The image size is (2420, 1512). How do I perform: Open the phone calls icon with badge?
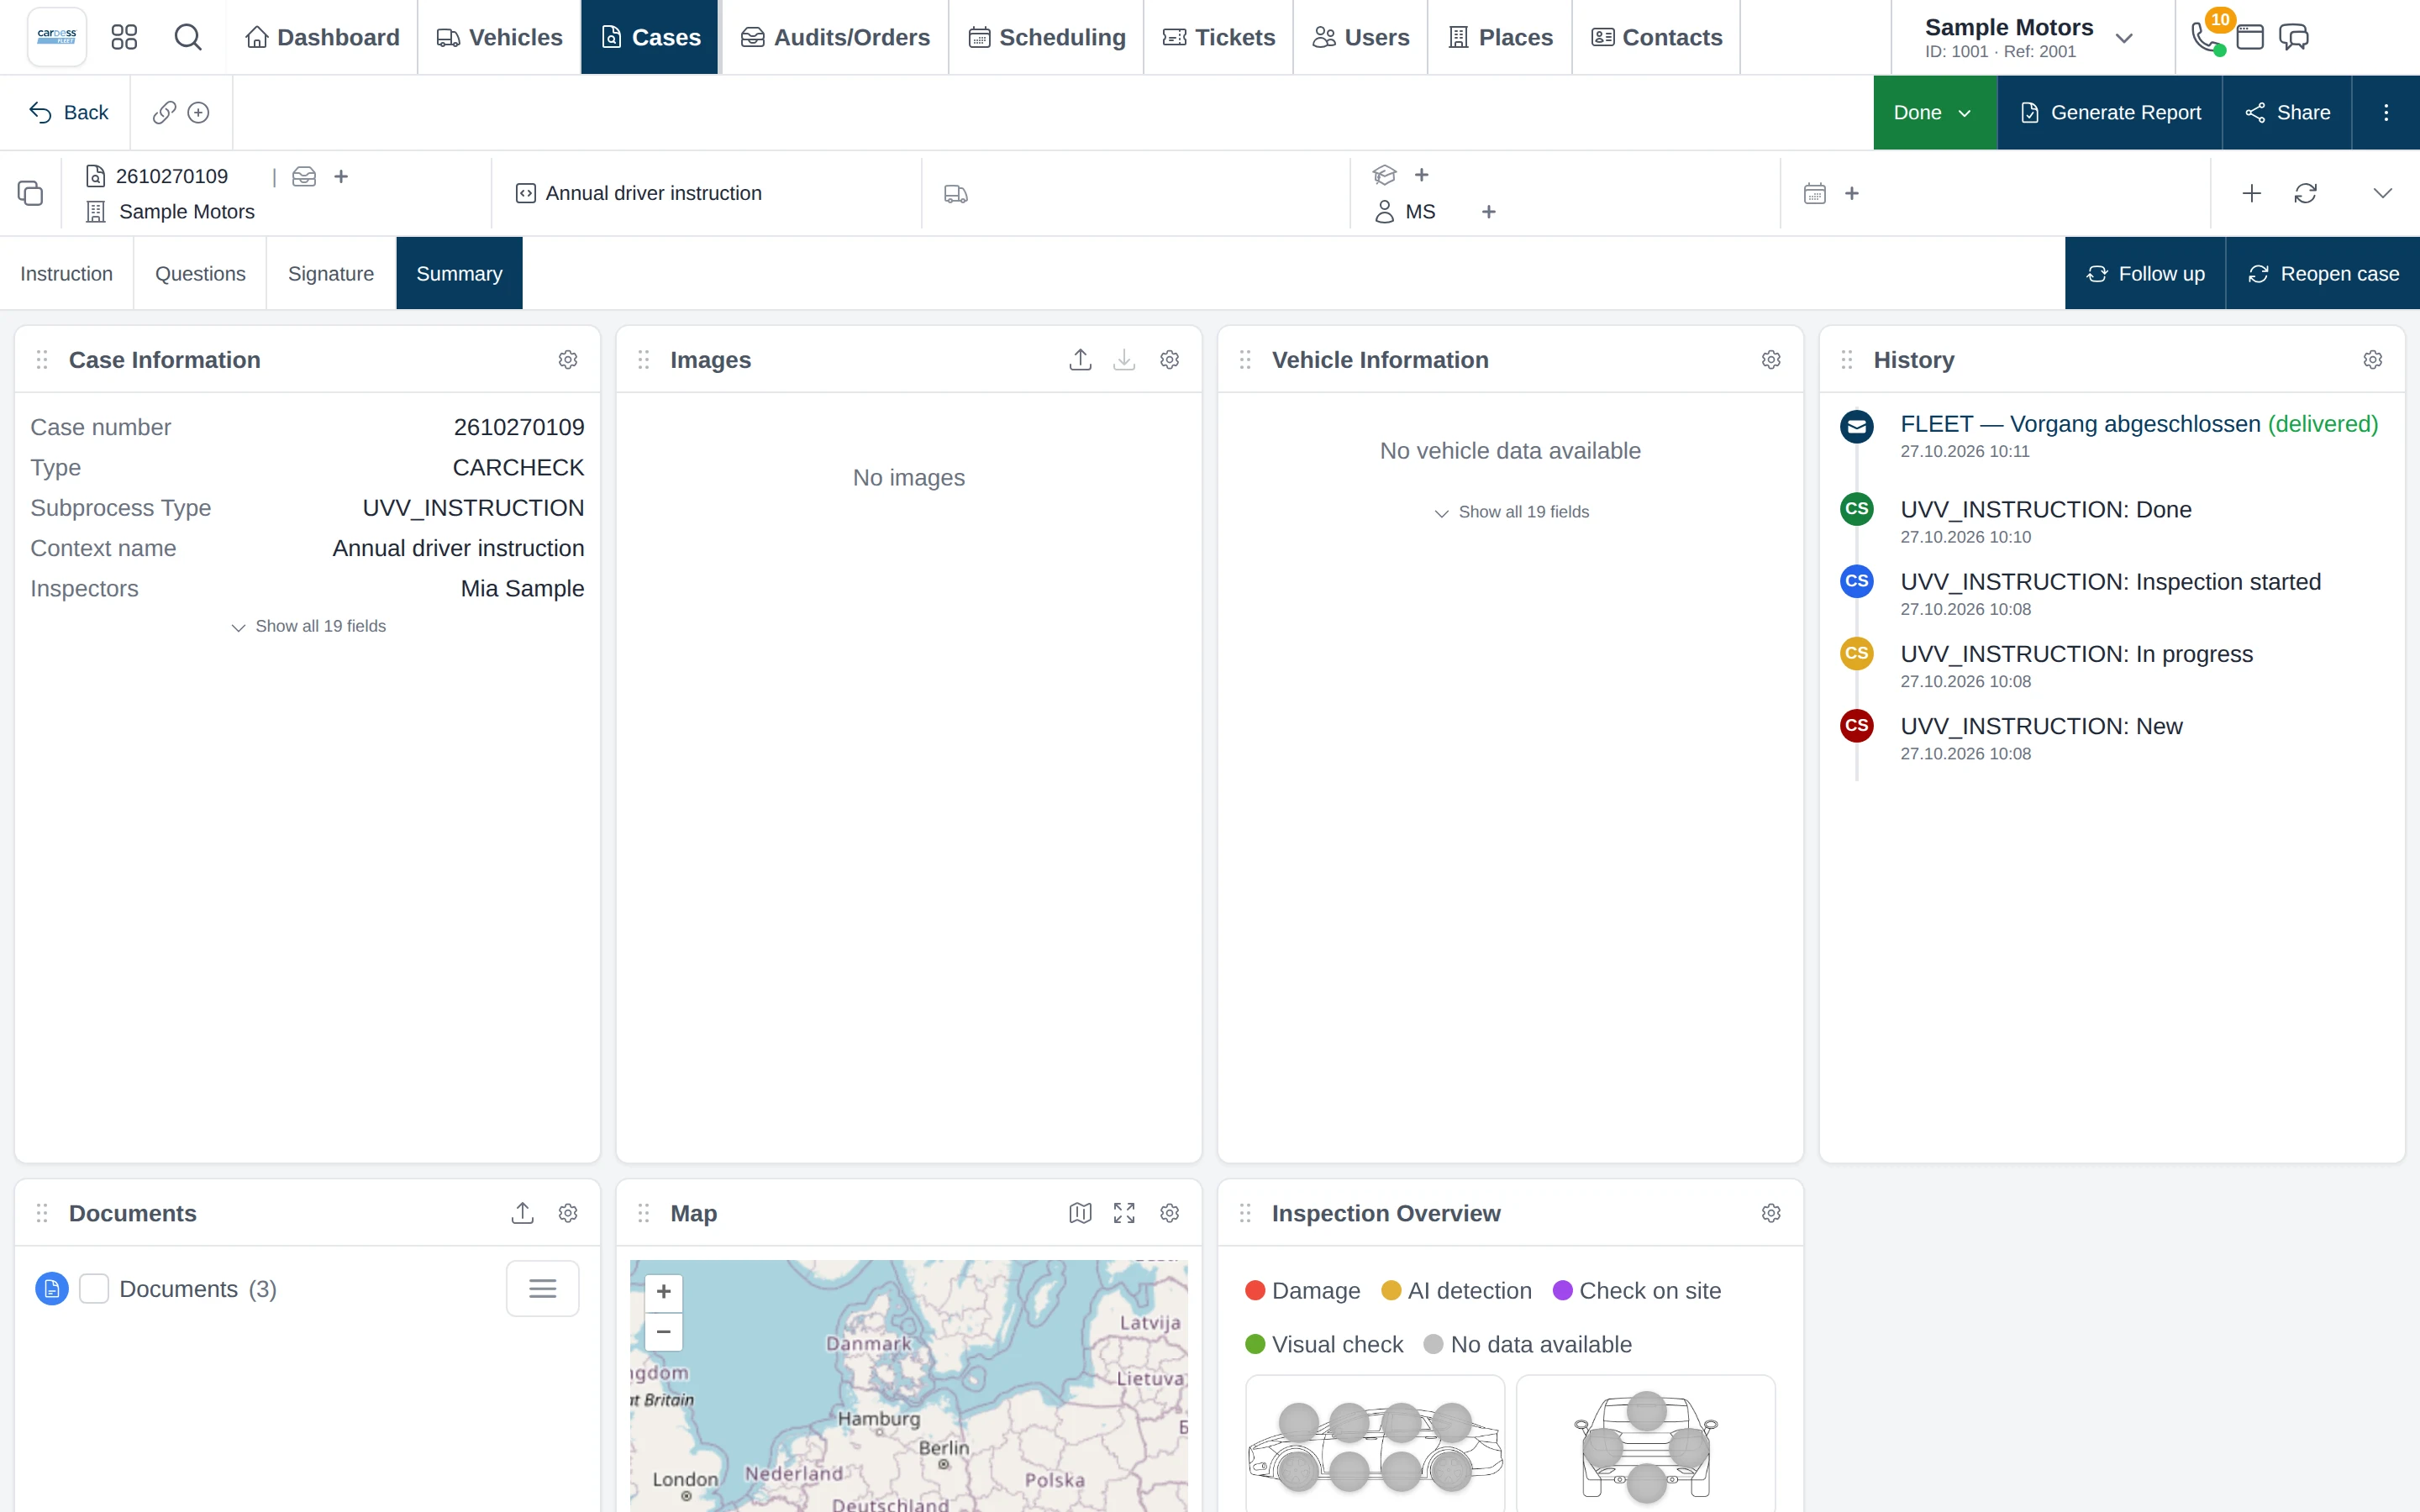tap(2206, 37)
